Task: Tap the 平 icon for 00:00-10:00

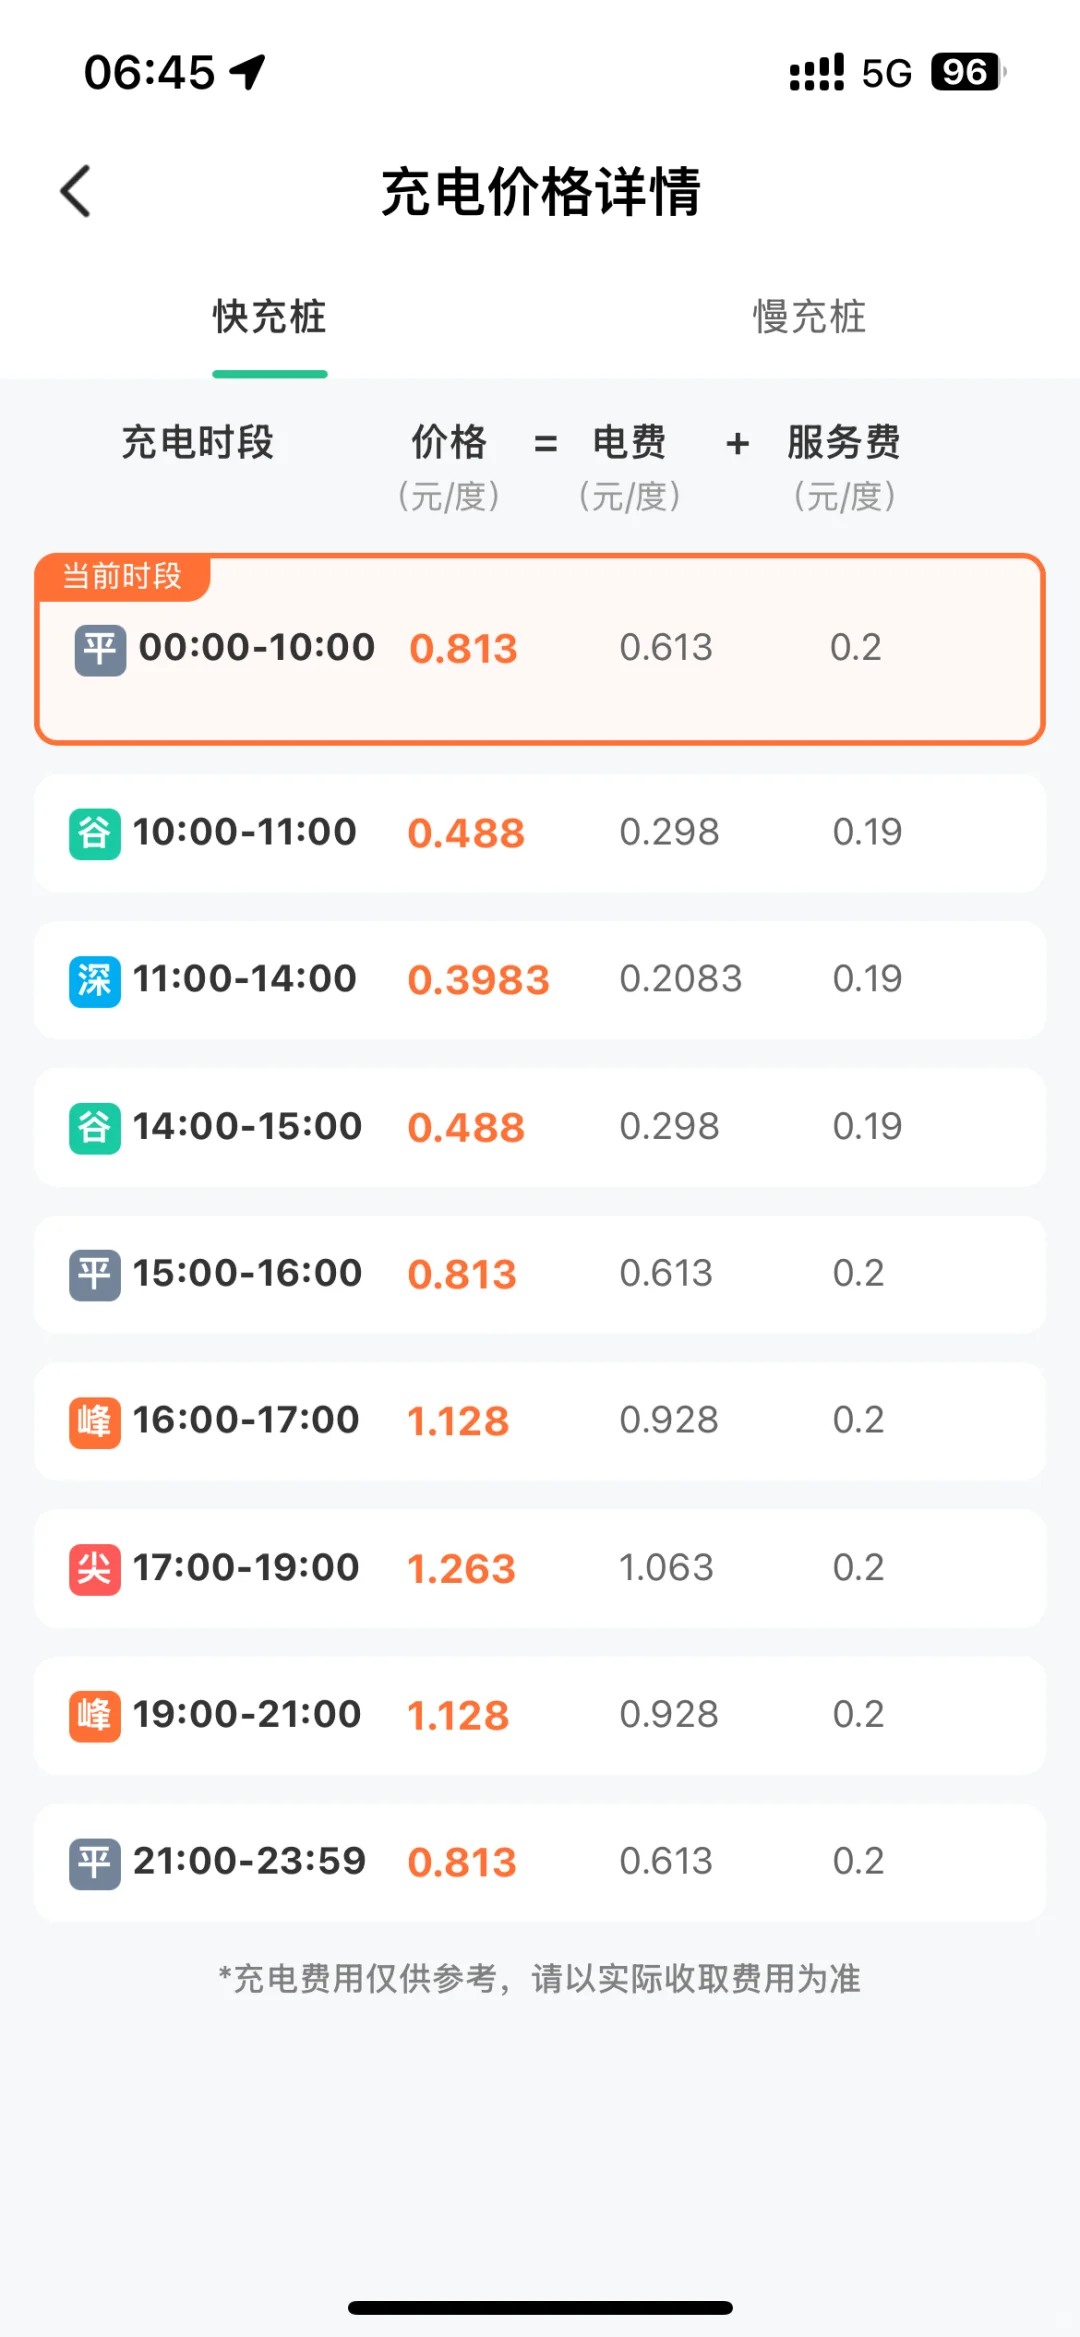Action: coord(100,650)
